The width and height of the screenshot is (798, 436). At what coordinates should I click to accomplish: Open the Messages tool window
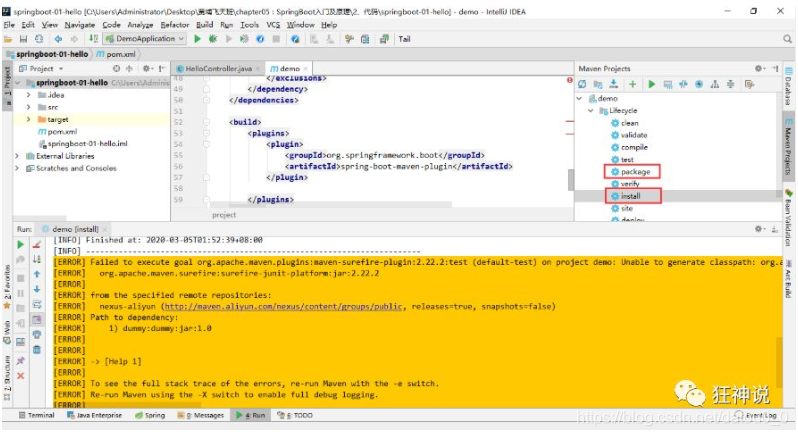[x=201, y=415]
